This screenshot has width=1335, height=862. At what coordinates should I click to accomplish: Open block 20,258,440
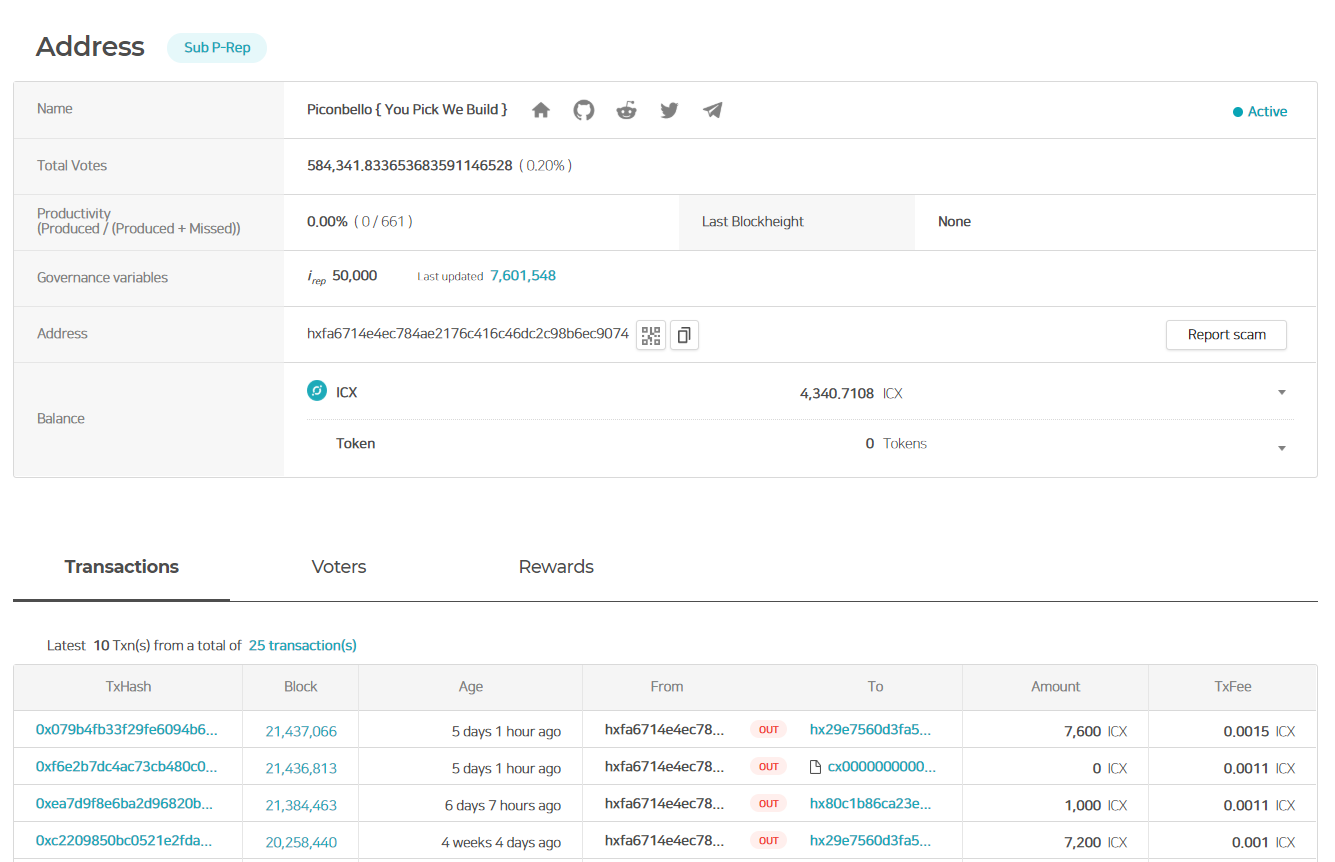point(301,843)
